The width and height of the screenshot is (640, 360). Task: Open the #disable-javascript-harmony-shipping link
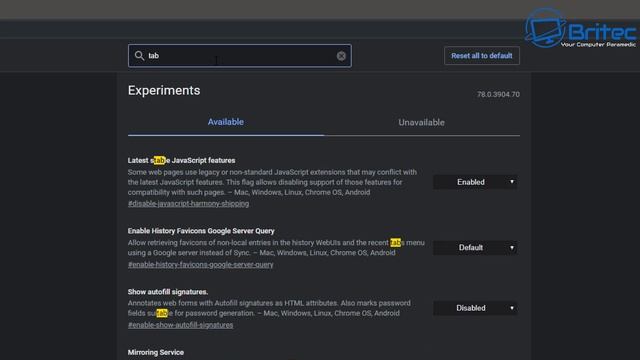pos(188,204)
